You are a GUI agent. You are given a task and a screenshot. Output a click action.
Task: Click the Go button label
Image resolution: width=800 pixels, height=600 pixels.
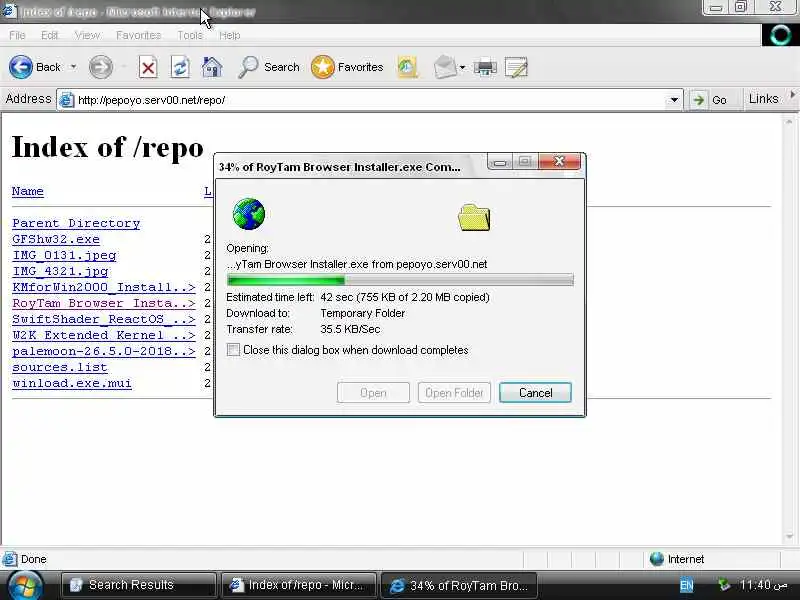[719, 100]
